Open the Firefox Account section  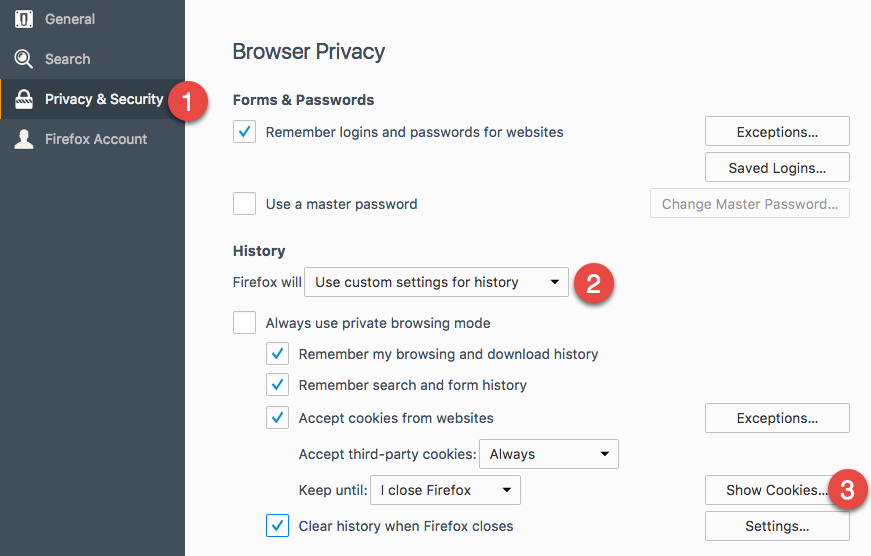coord(95,139)
